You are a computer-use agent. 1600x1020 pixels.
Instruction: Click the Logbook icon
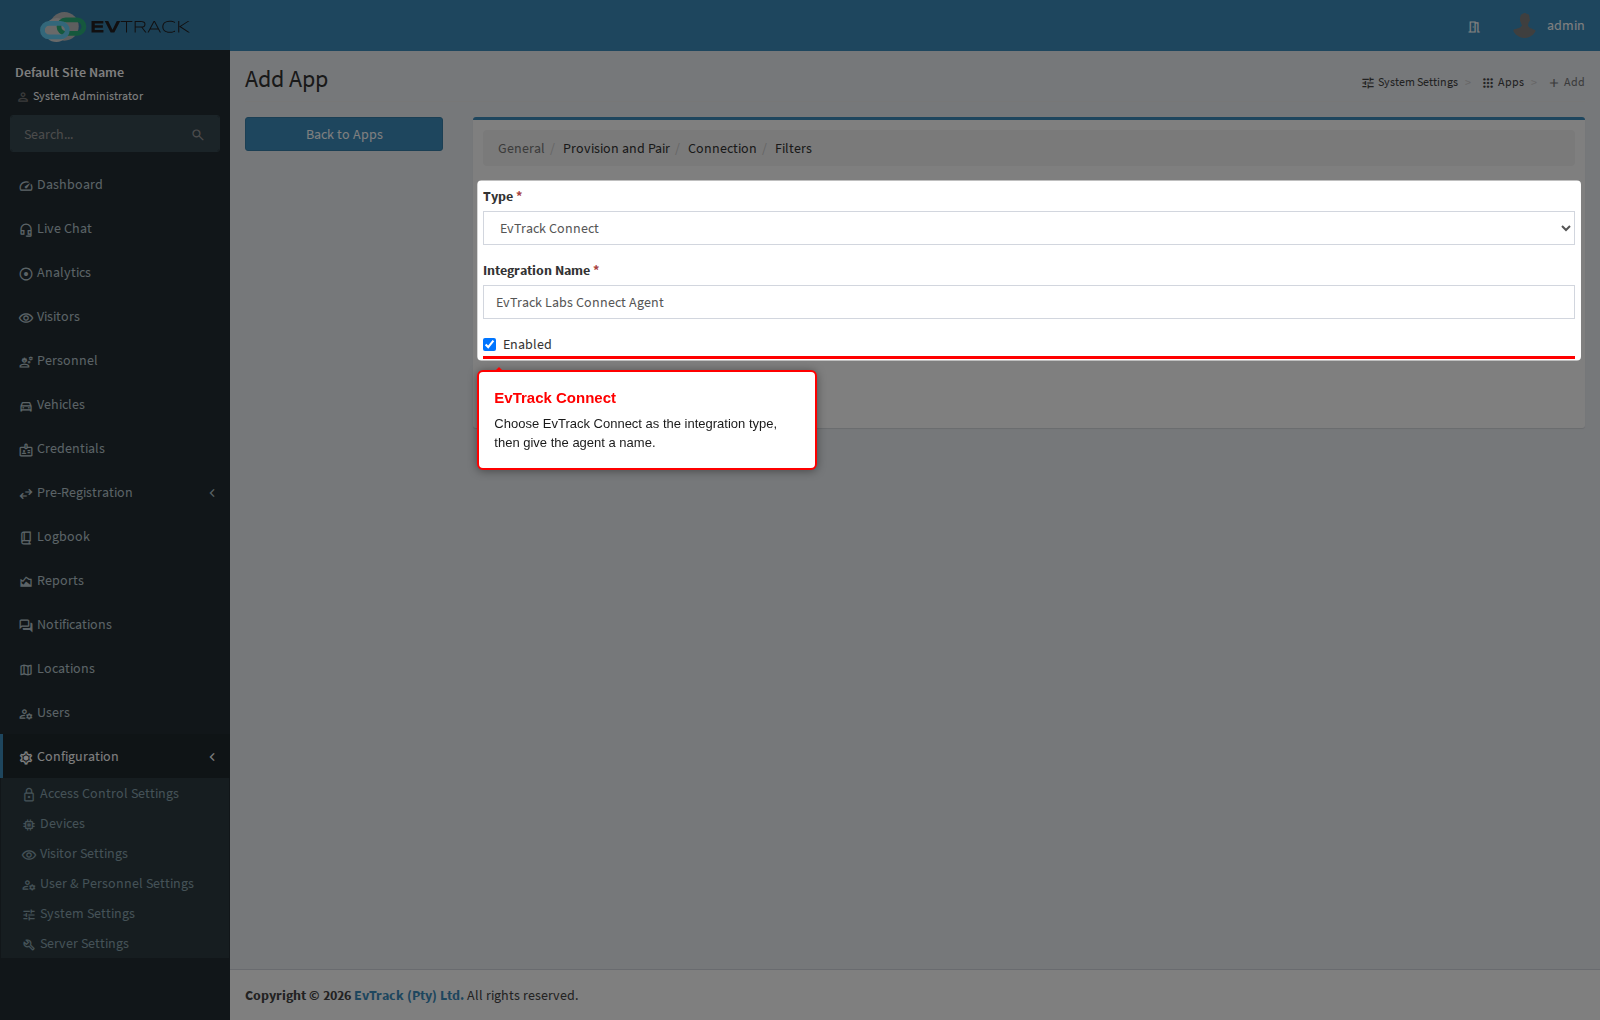point(26,538)
